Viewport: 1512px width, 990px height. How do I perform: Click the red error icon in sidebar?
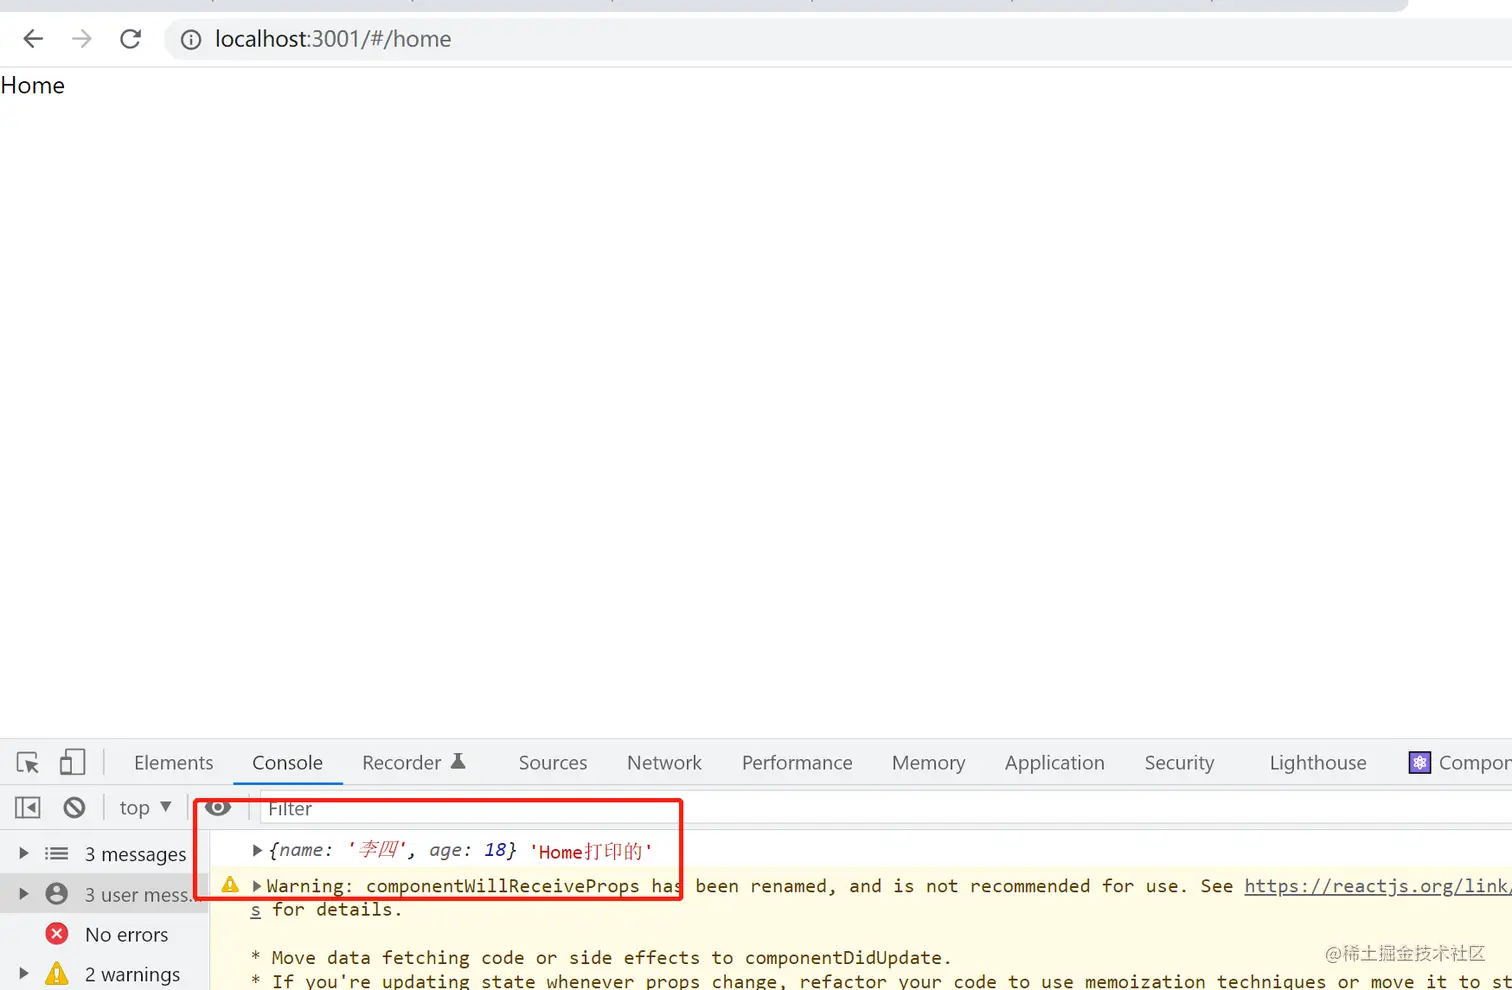pos(57,934)
